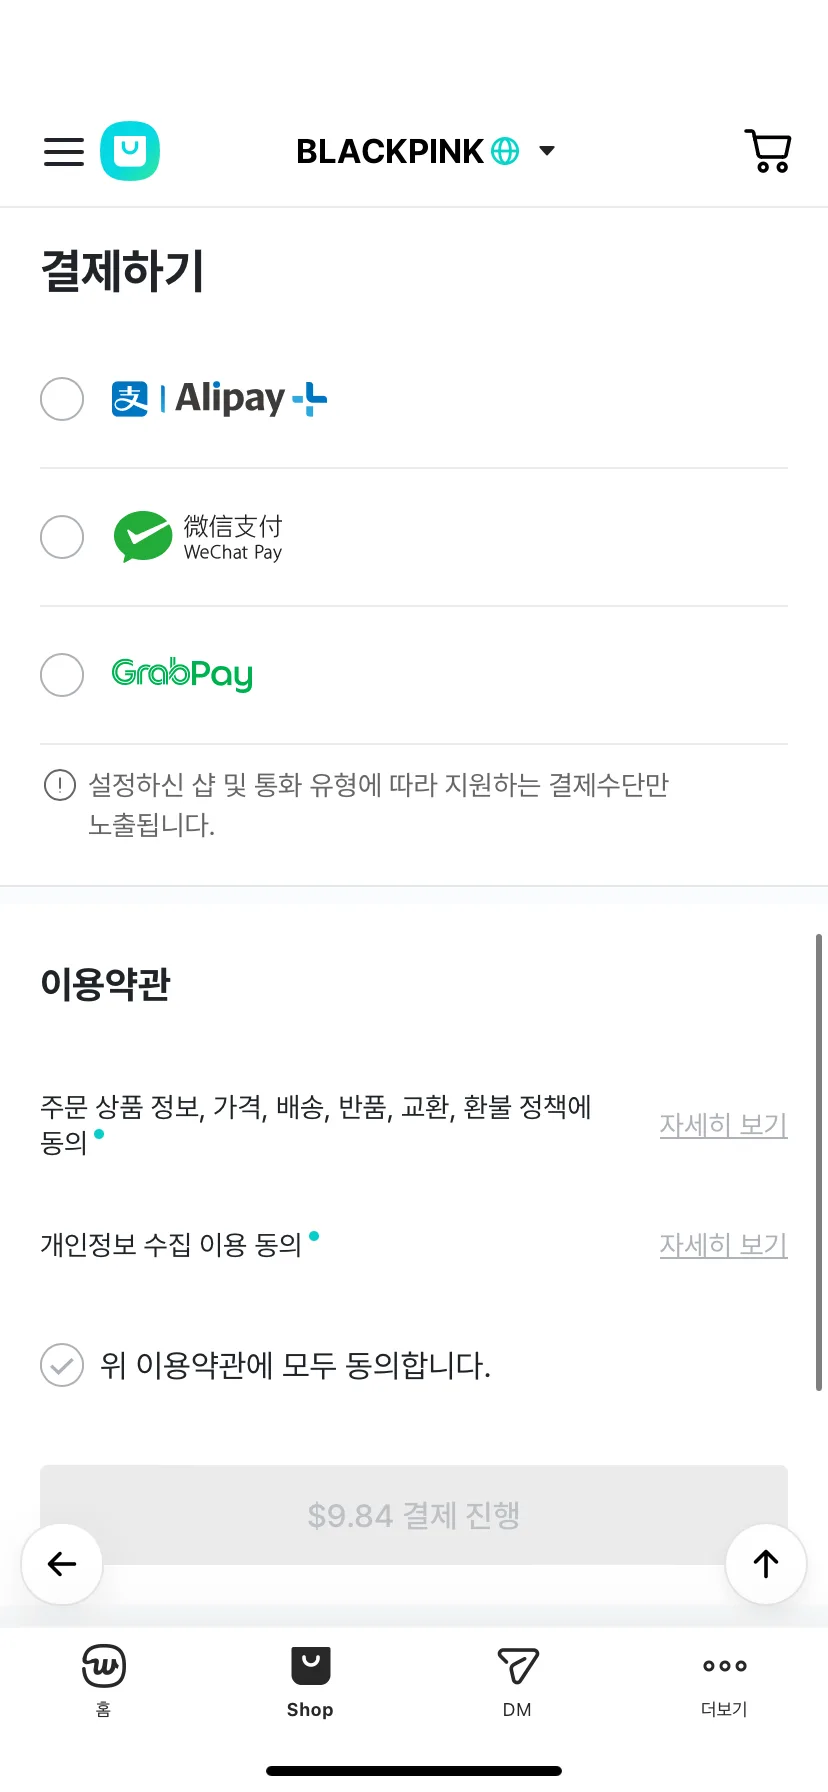Viewport: 828px width, 1792px height.
Task: Open the 홈 tab
Action: click(104, 1680)
